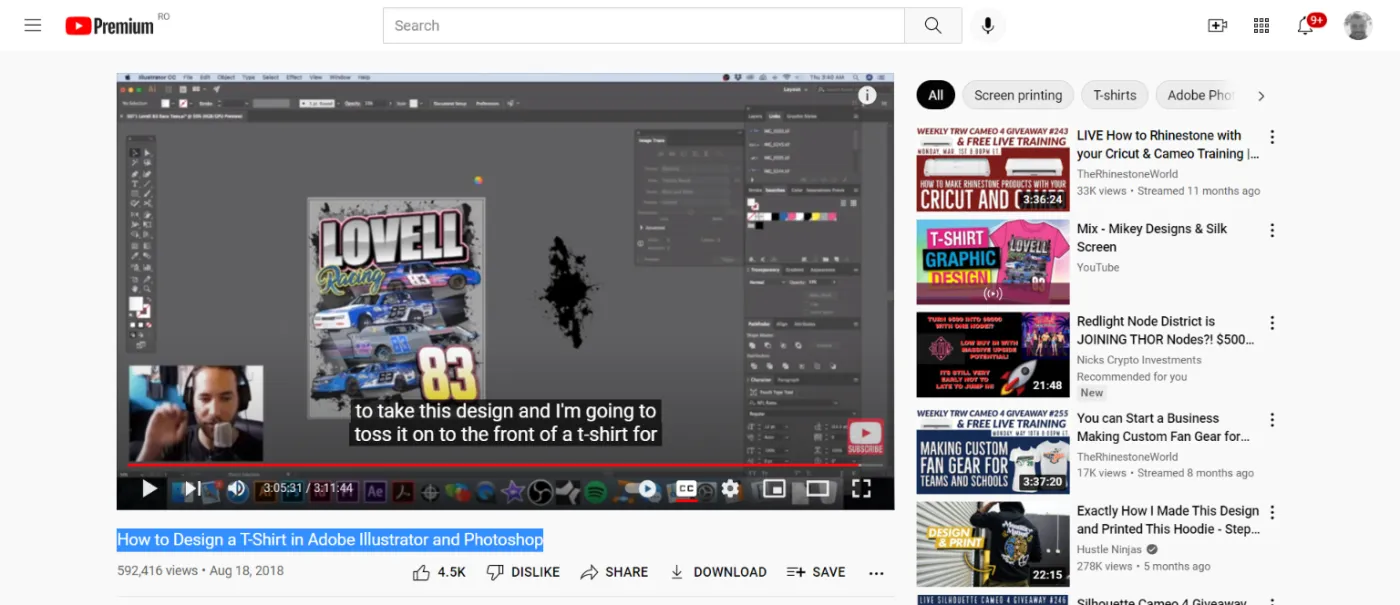Screen dimensions: 1400x605
Task: Open the notifications bell
Action: pos(1305,26)
